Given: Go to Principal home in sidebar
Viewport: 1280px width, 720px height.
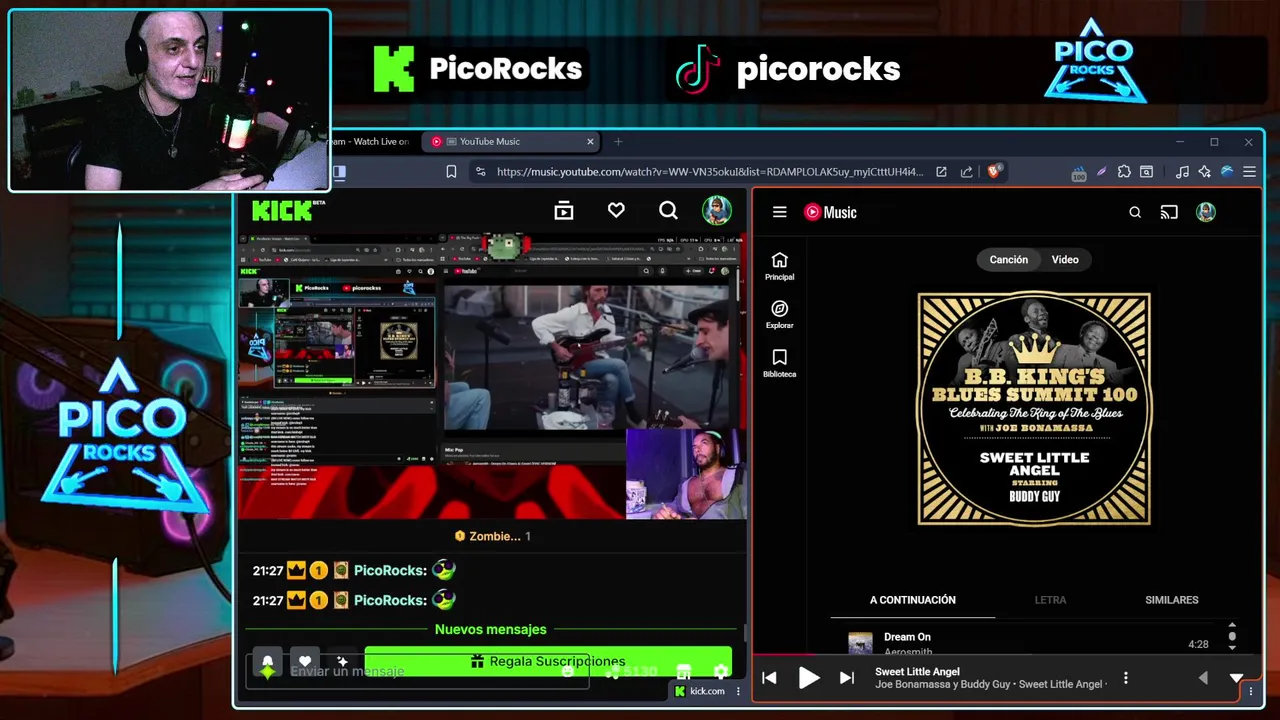Looking at the screenshot, I should click(780, 266).
